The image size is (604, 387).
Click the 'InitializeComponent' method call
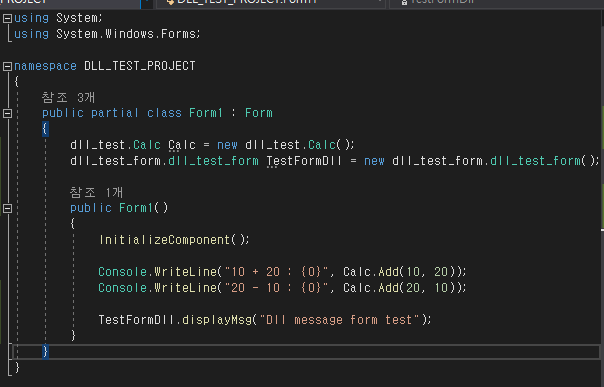164,240
